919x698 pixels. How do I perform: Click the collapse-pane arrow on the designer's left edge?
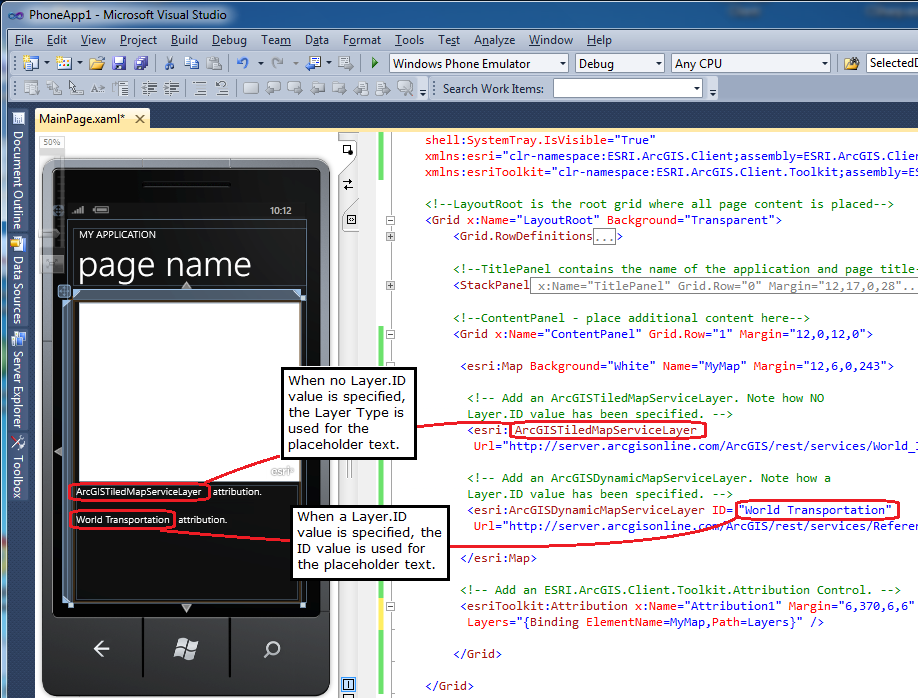coord(58,451)
